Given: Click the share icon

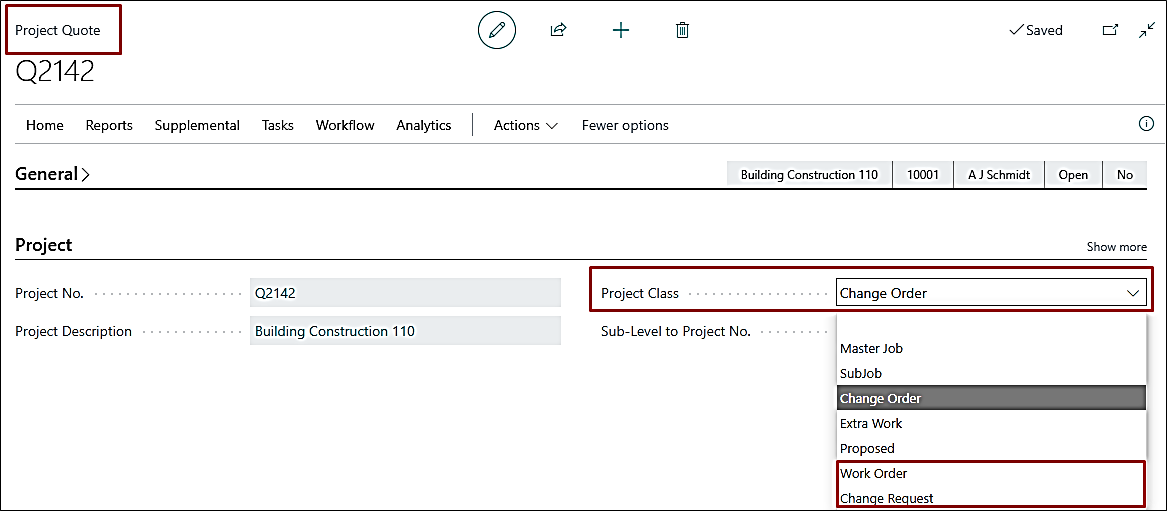Looking at the screenshot, I should click(558, 30).
